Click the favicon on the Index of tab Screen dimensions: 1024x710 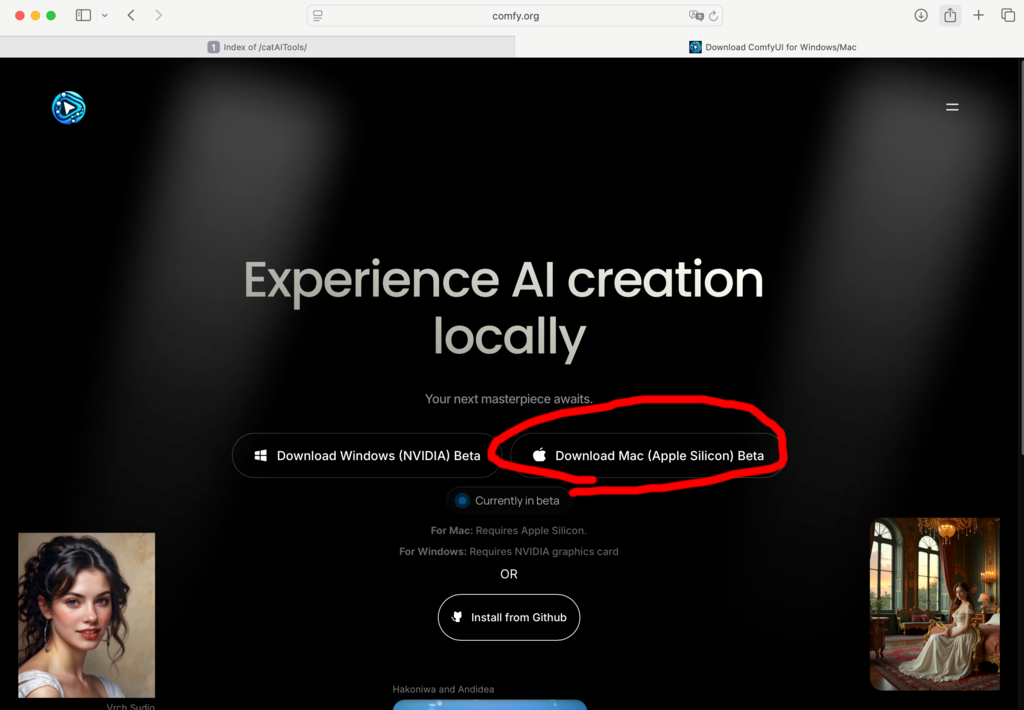click(x=214, y=47)
